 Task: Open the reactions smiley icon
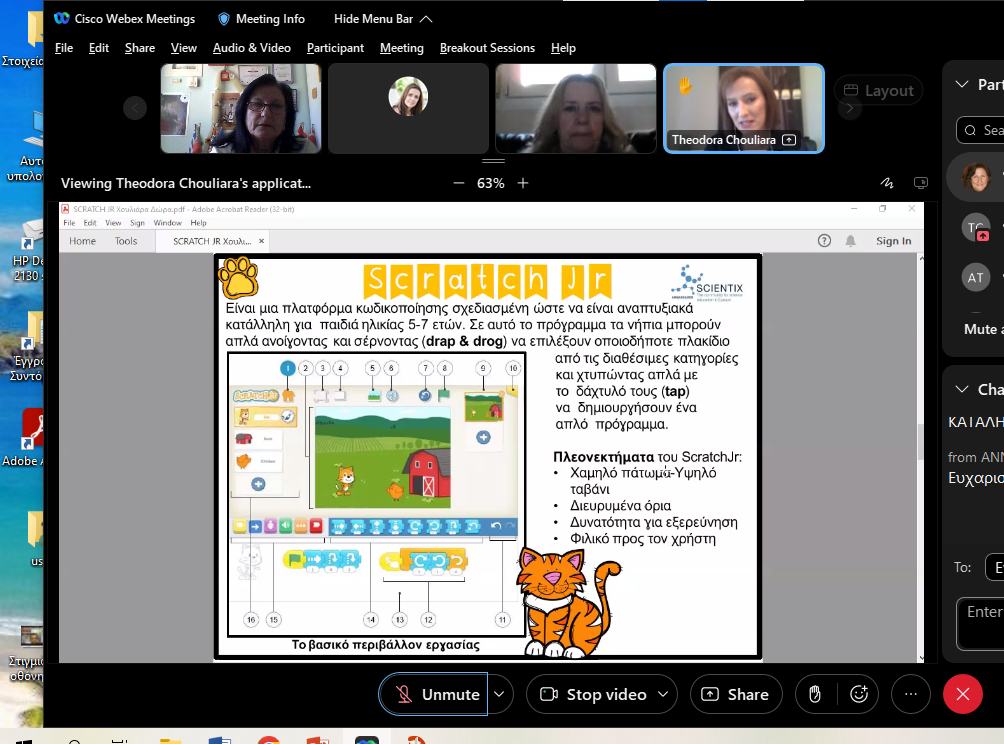pyautogui.click(x=859, y=694)
